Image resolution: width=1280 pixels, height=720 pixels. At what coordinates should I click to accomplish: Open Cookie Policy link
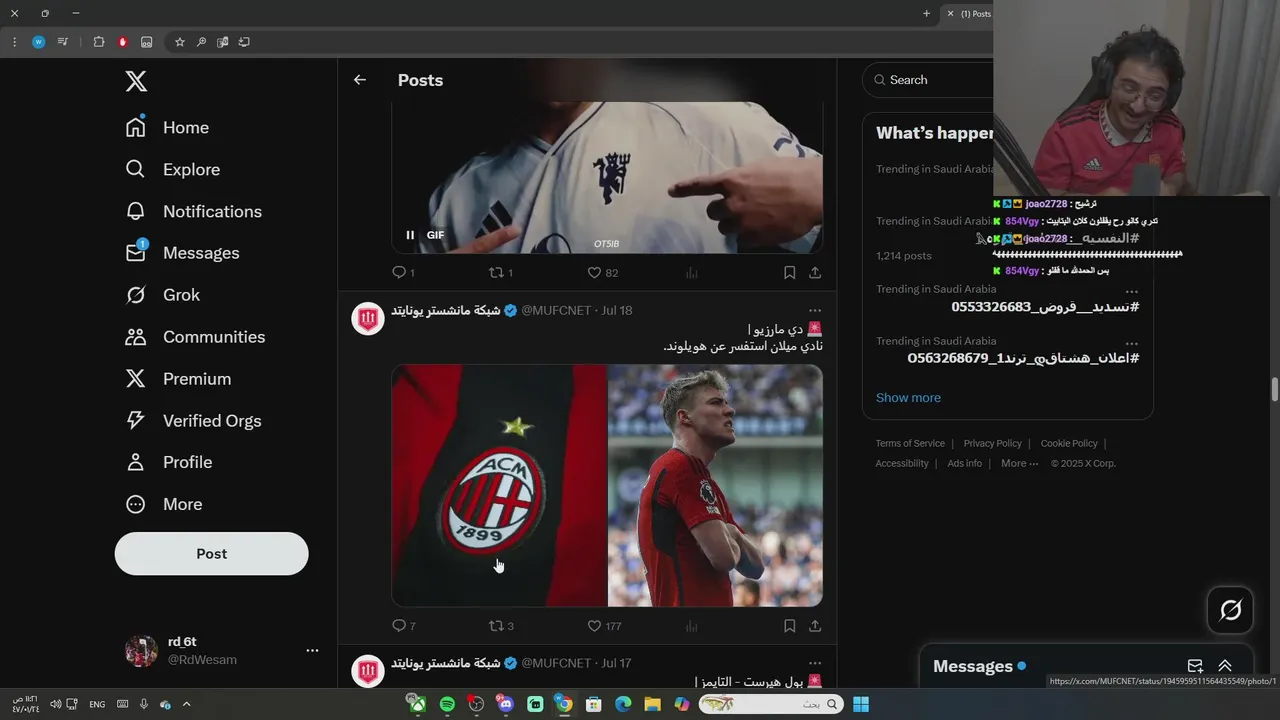tap(1069, 443)
